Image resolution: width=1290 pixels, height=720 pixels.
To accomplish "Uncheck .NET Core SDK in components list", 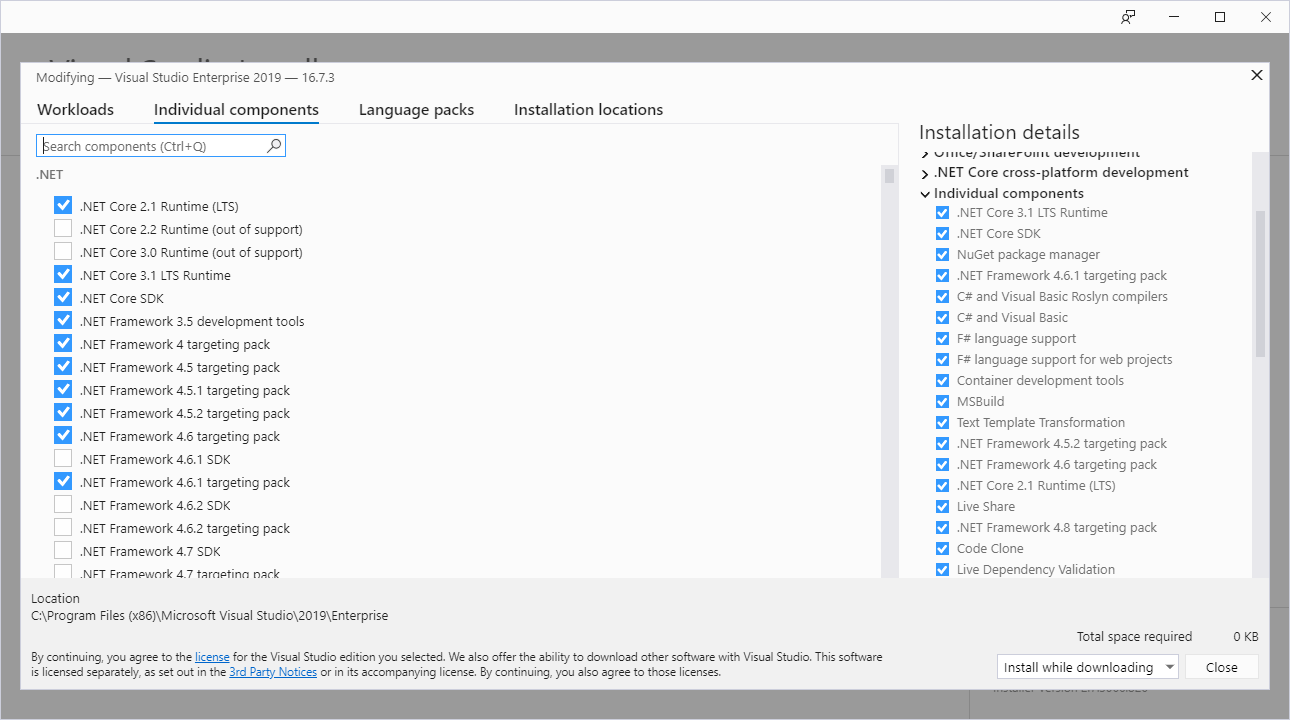I will pyautogui.click(x=63, y=298).
